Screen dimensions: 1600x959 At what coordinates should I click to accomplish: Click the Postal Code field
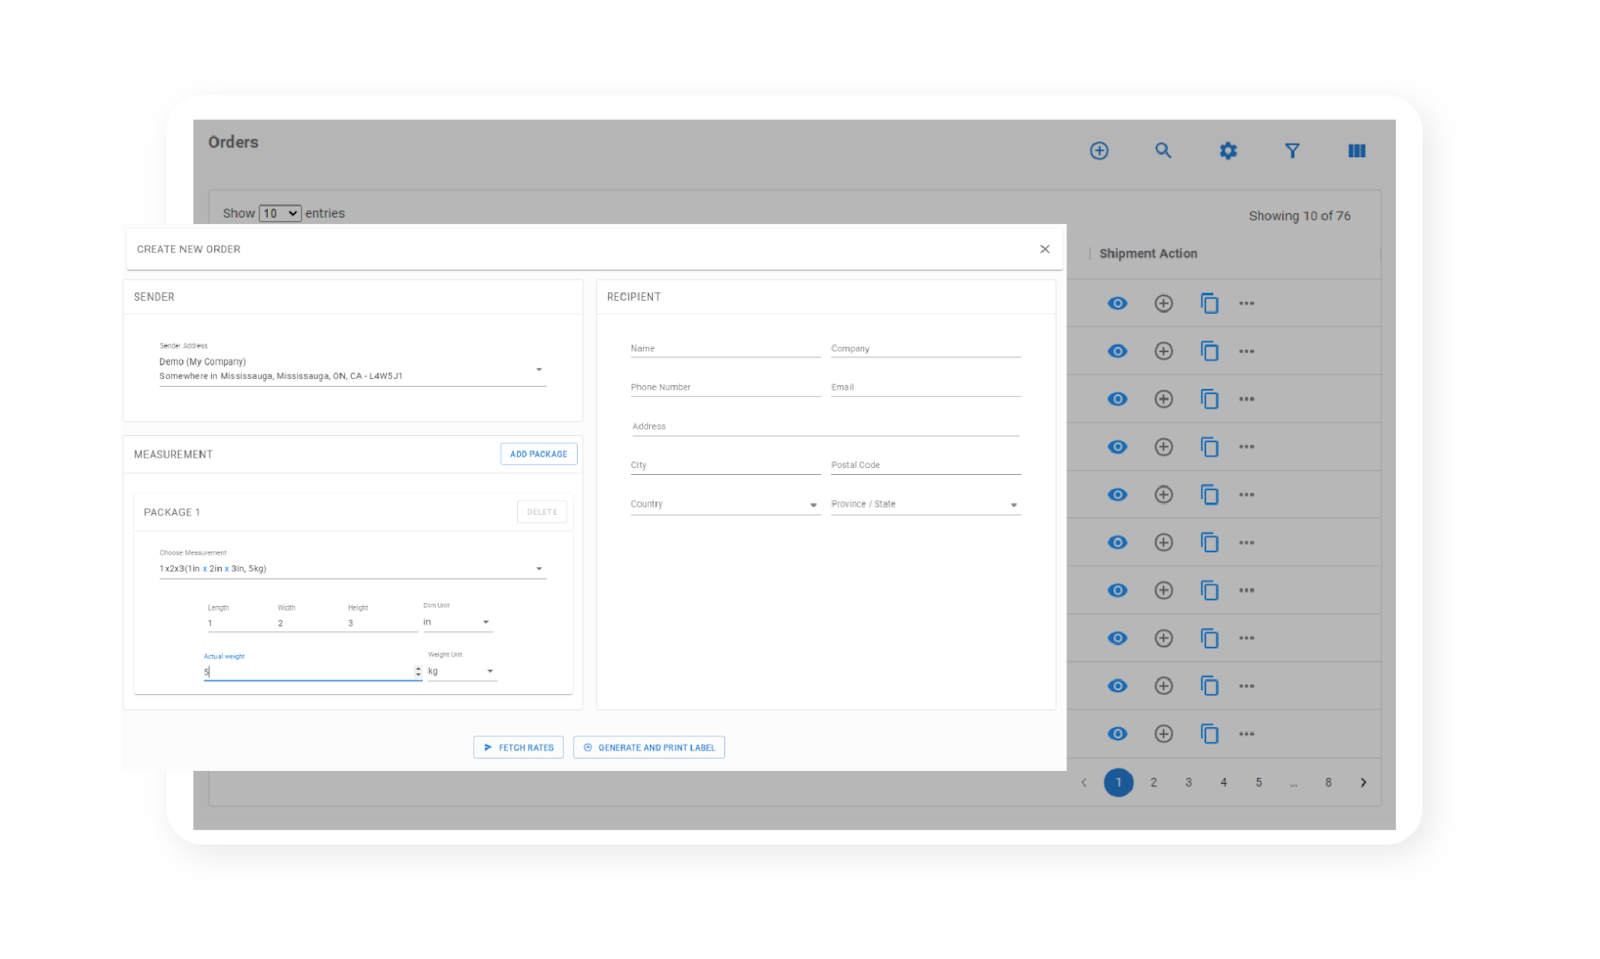pos(925,466)
